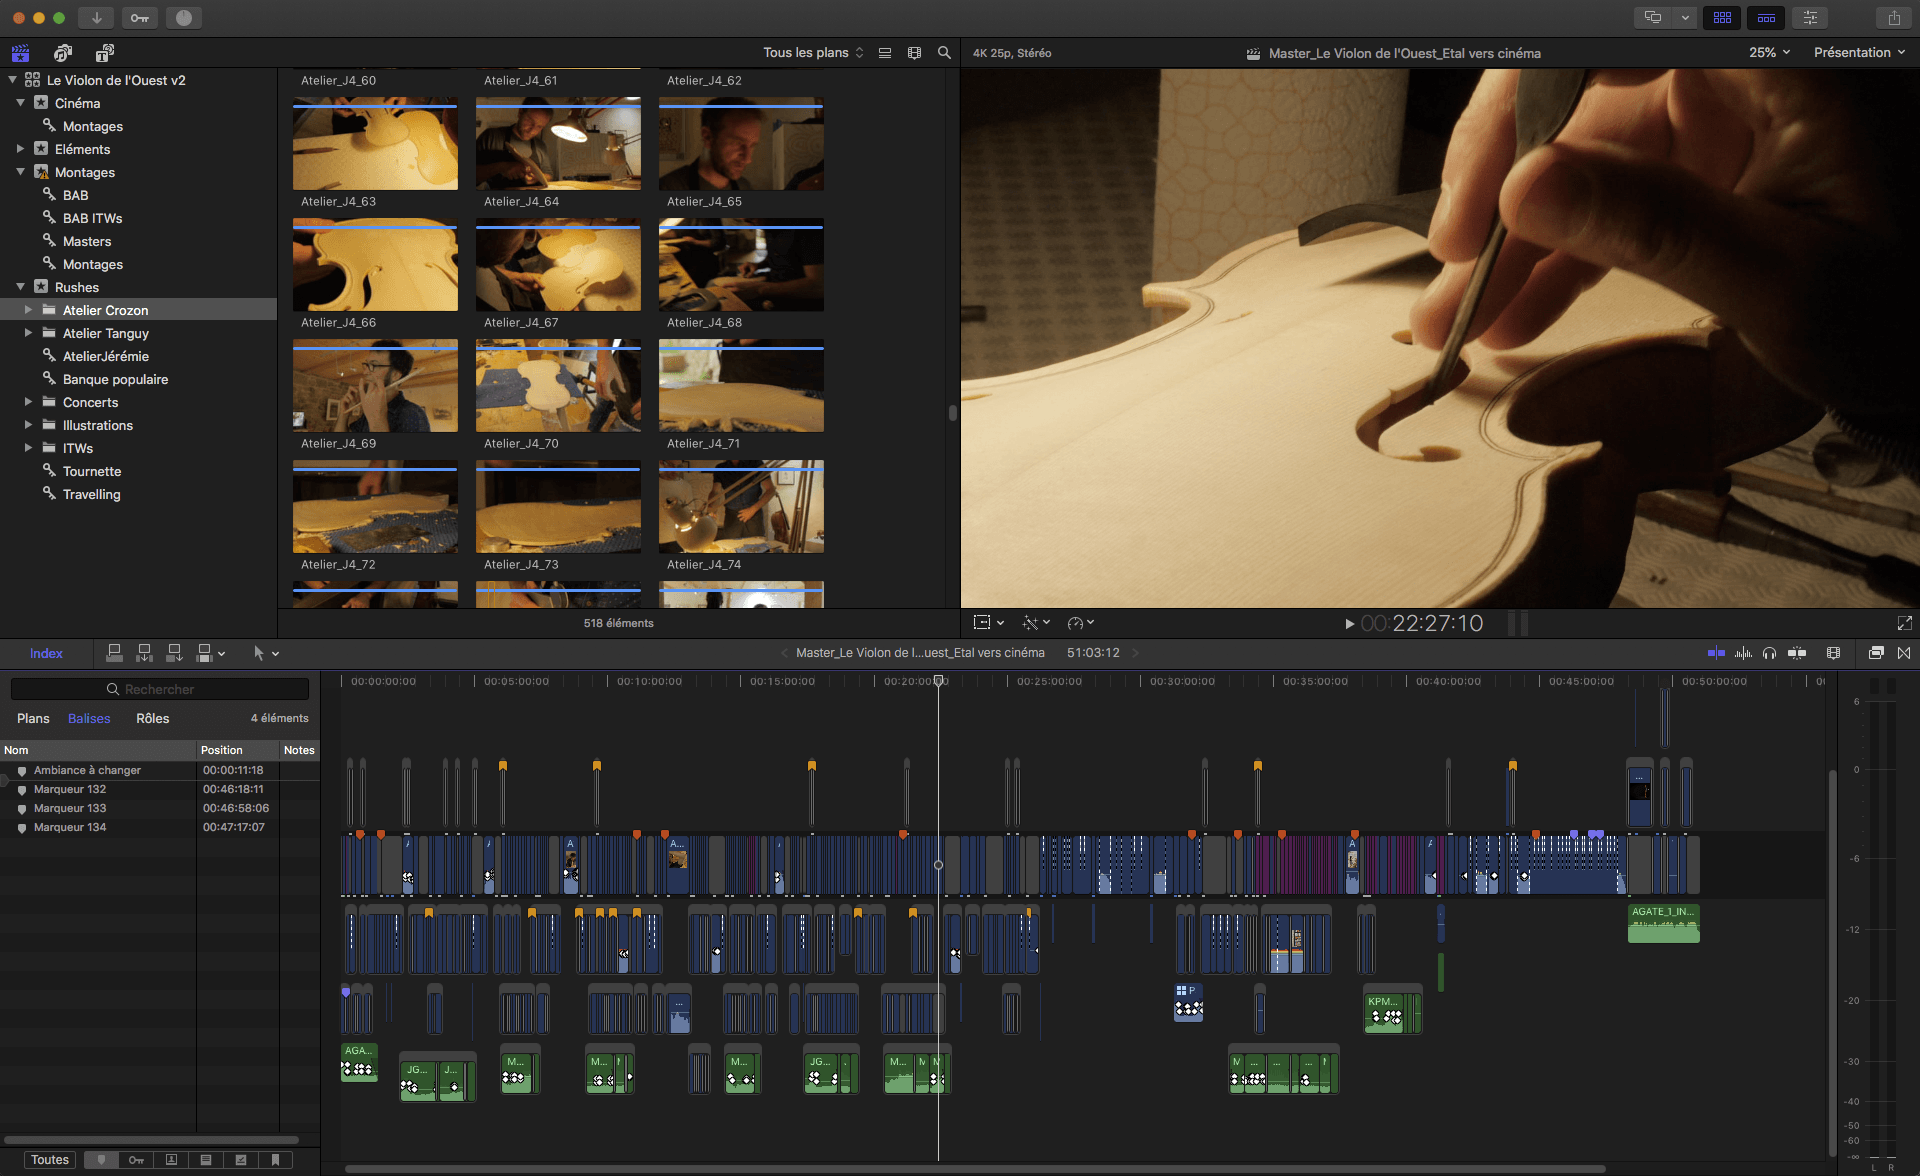
Task: Switch to the Plans tab
Action: pos(33,718)
